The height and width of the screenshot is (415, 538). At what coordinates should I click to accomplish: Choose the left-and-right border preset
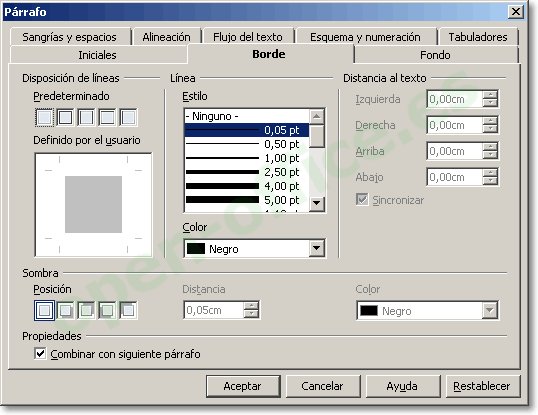tap(86, 117)
